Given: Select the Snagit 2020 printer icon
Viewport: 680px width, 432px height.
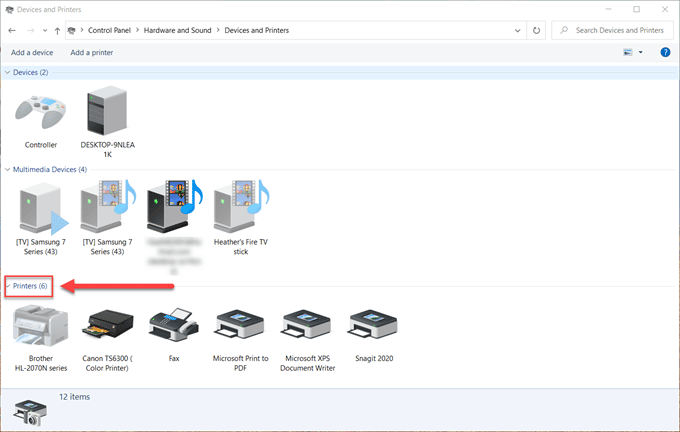Looking at the screenshot, I should 374,325.
